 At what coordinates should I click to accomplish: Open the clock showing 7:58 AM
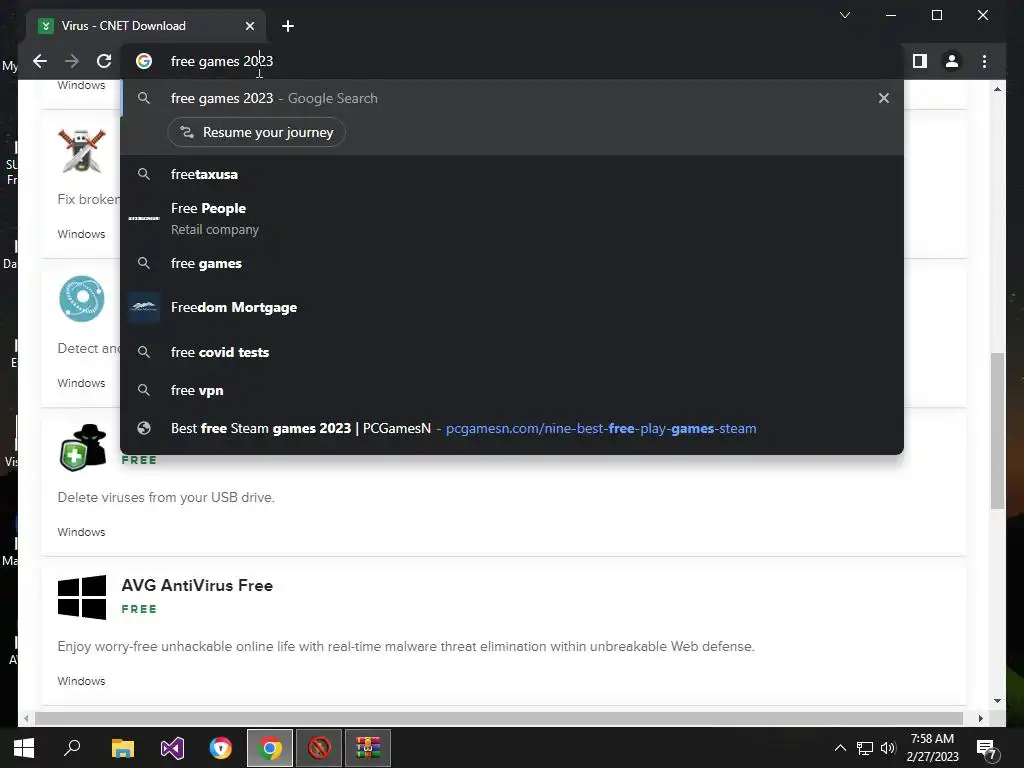[932, 748]
